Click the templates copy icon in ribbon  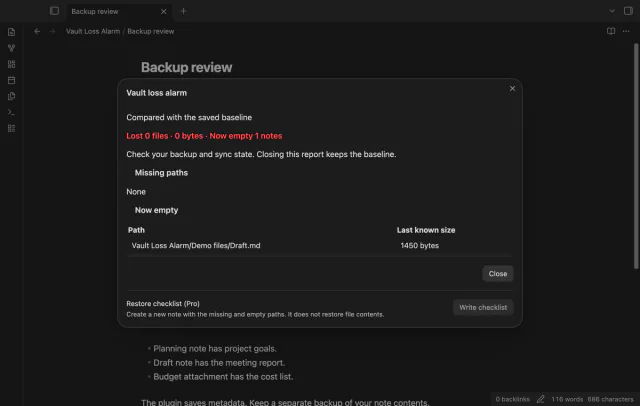11,96
